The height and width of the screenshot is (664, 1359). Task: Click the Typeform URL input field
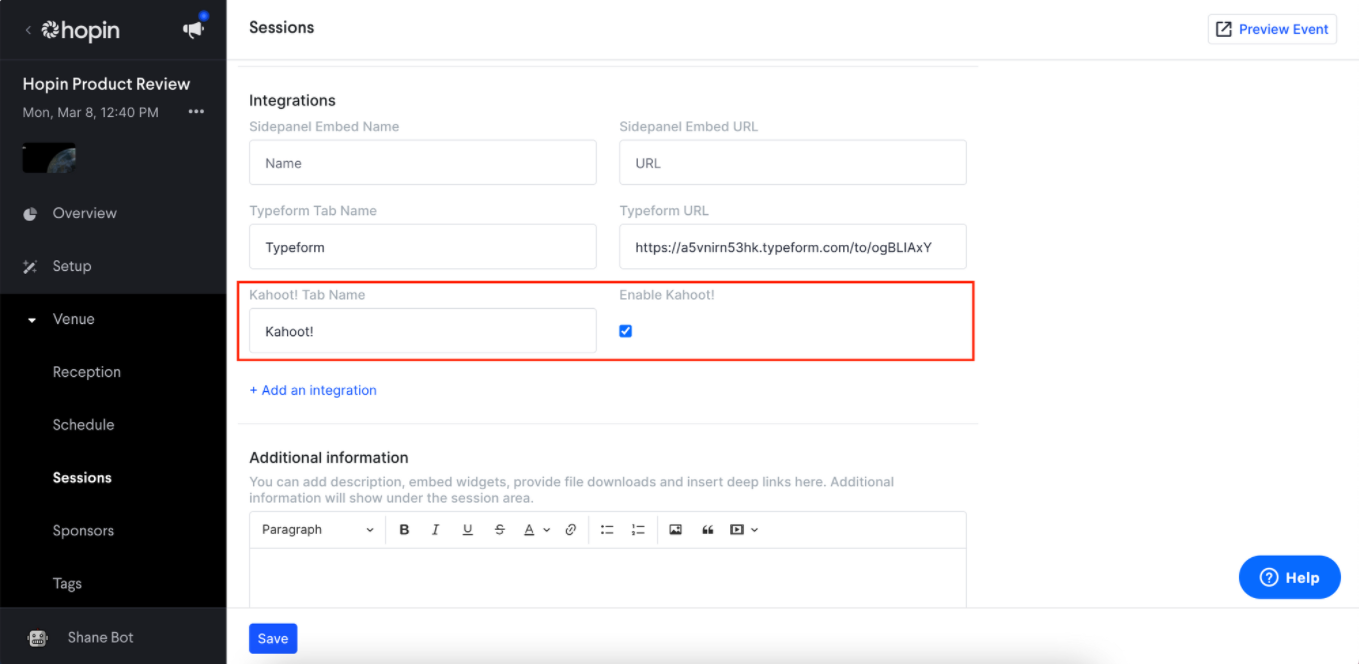[x=792, y=247]
